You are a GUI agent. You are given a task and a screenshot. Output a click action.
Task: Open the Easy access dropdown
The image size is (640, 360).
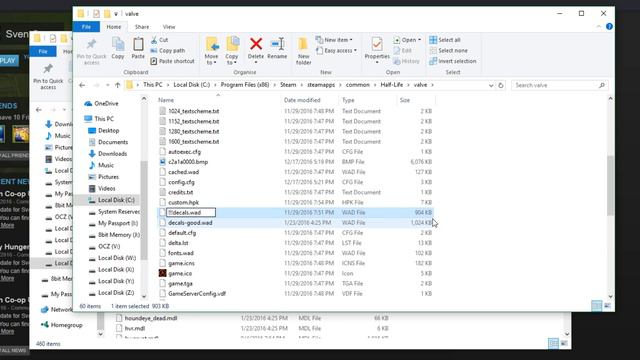point(336,51)
